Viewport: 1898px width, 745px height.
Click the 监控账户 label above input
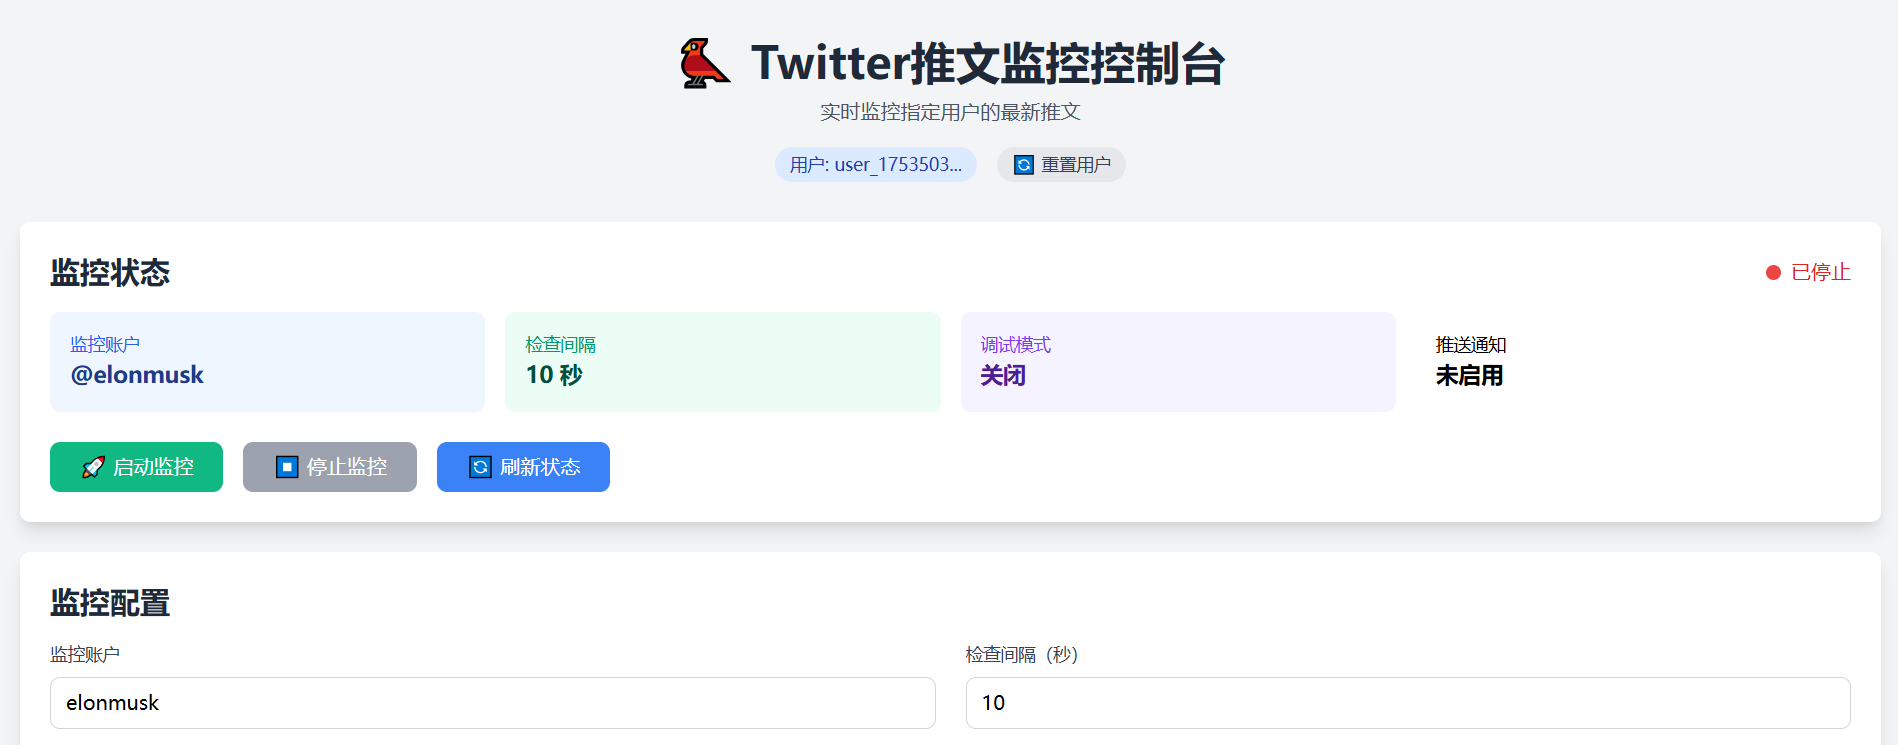pos(85,655)
